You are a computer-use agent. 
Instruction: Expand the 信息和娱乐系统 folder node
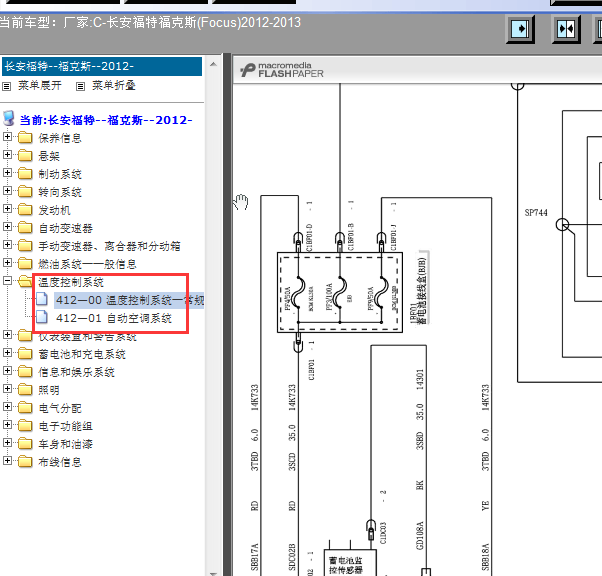7,371
